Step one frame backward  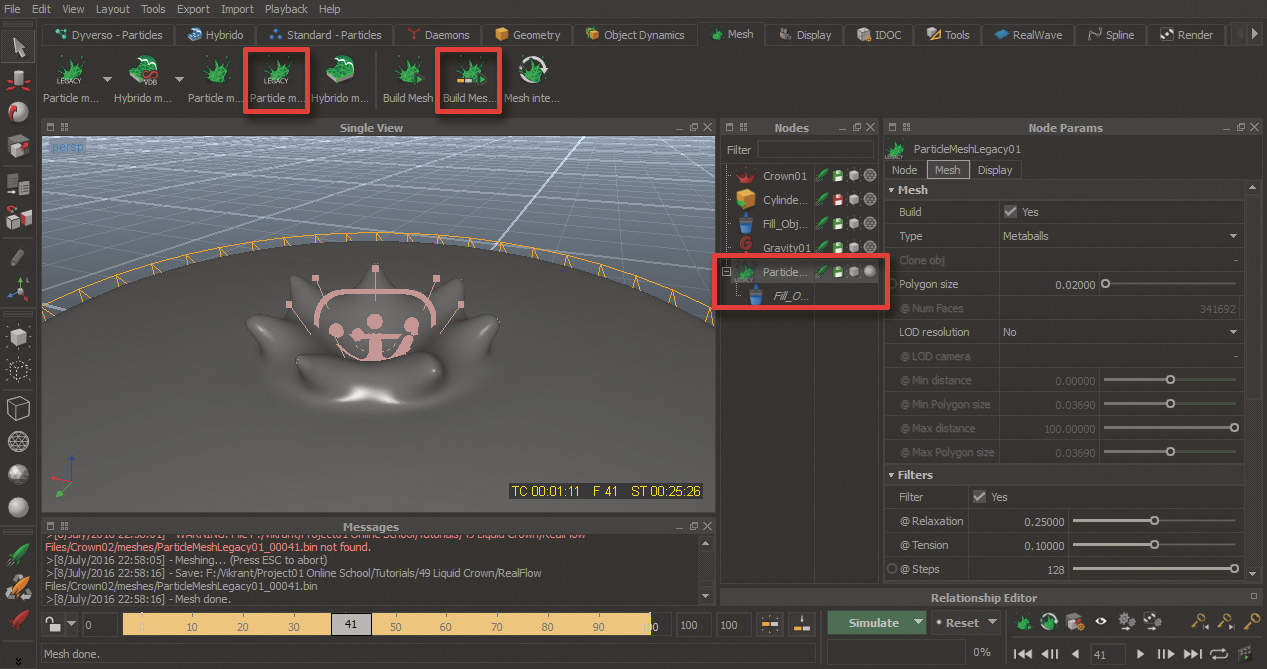[1050, 654]
